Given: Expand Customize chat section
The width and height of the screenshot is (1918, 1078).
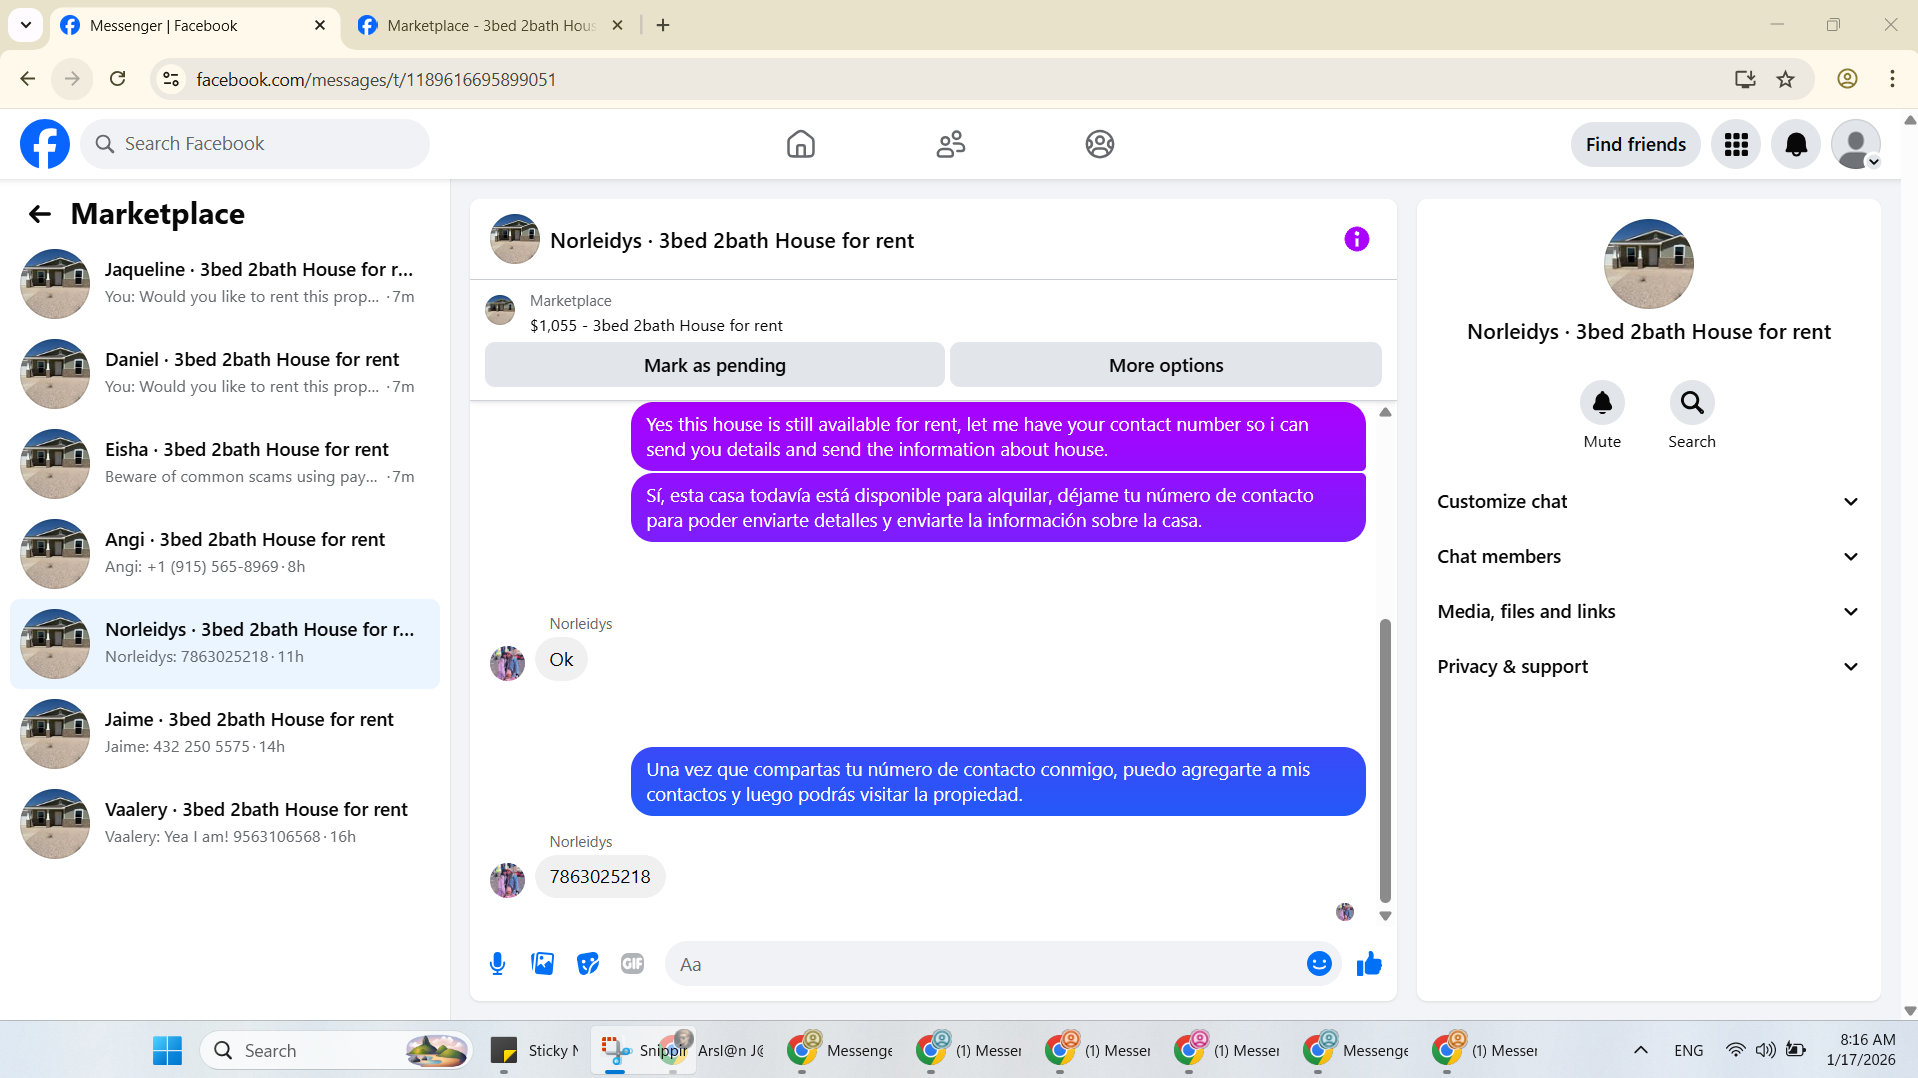Looking at the screenshot, I should (1648, 502).
